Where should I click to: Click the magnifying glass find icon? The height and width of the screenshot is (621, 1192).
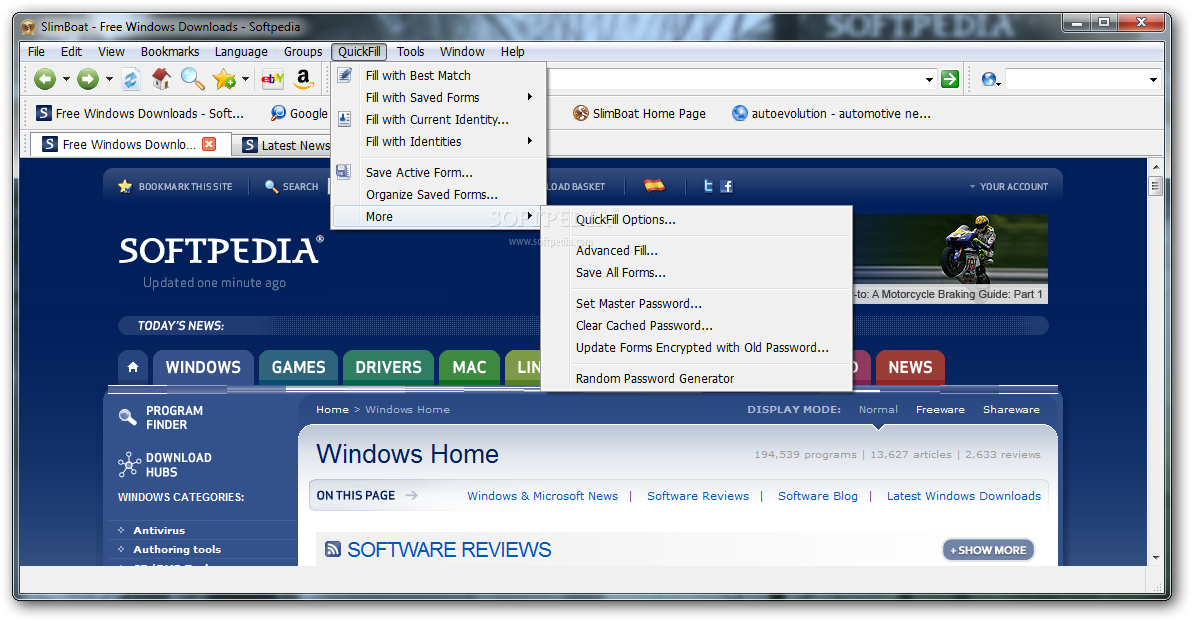(x=192, y=78)
